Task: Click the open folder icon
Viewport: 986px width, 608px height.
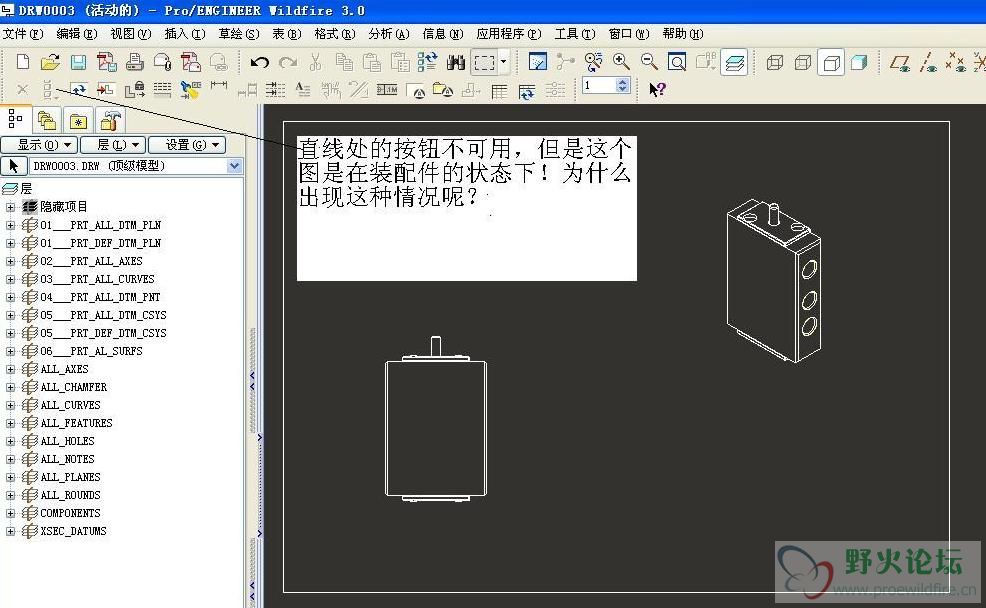Action: (50, 62)
